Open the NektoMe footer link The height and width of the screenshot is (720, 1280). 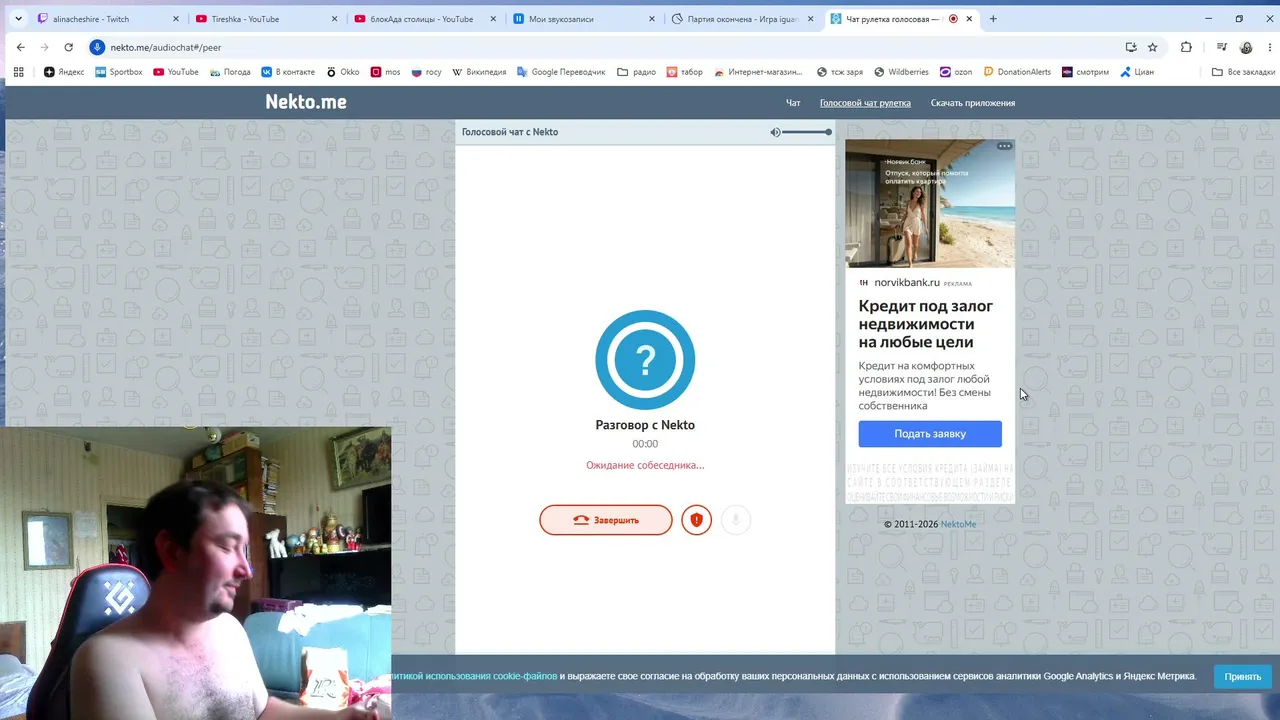pos(958,524)
